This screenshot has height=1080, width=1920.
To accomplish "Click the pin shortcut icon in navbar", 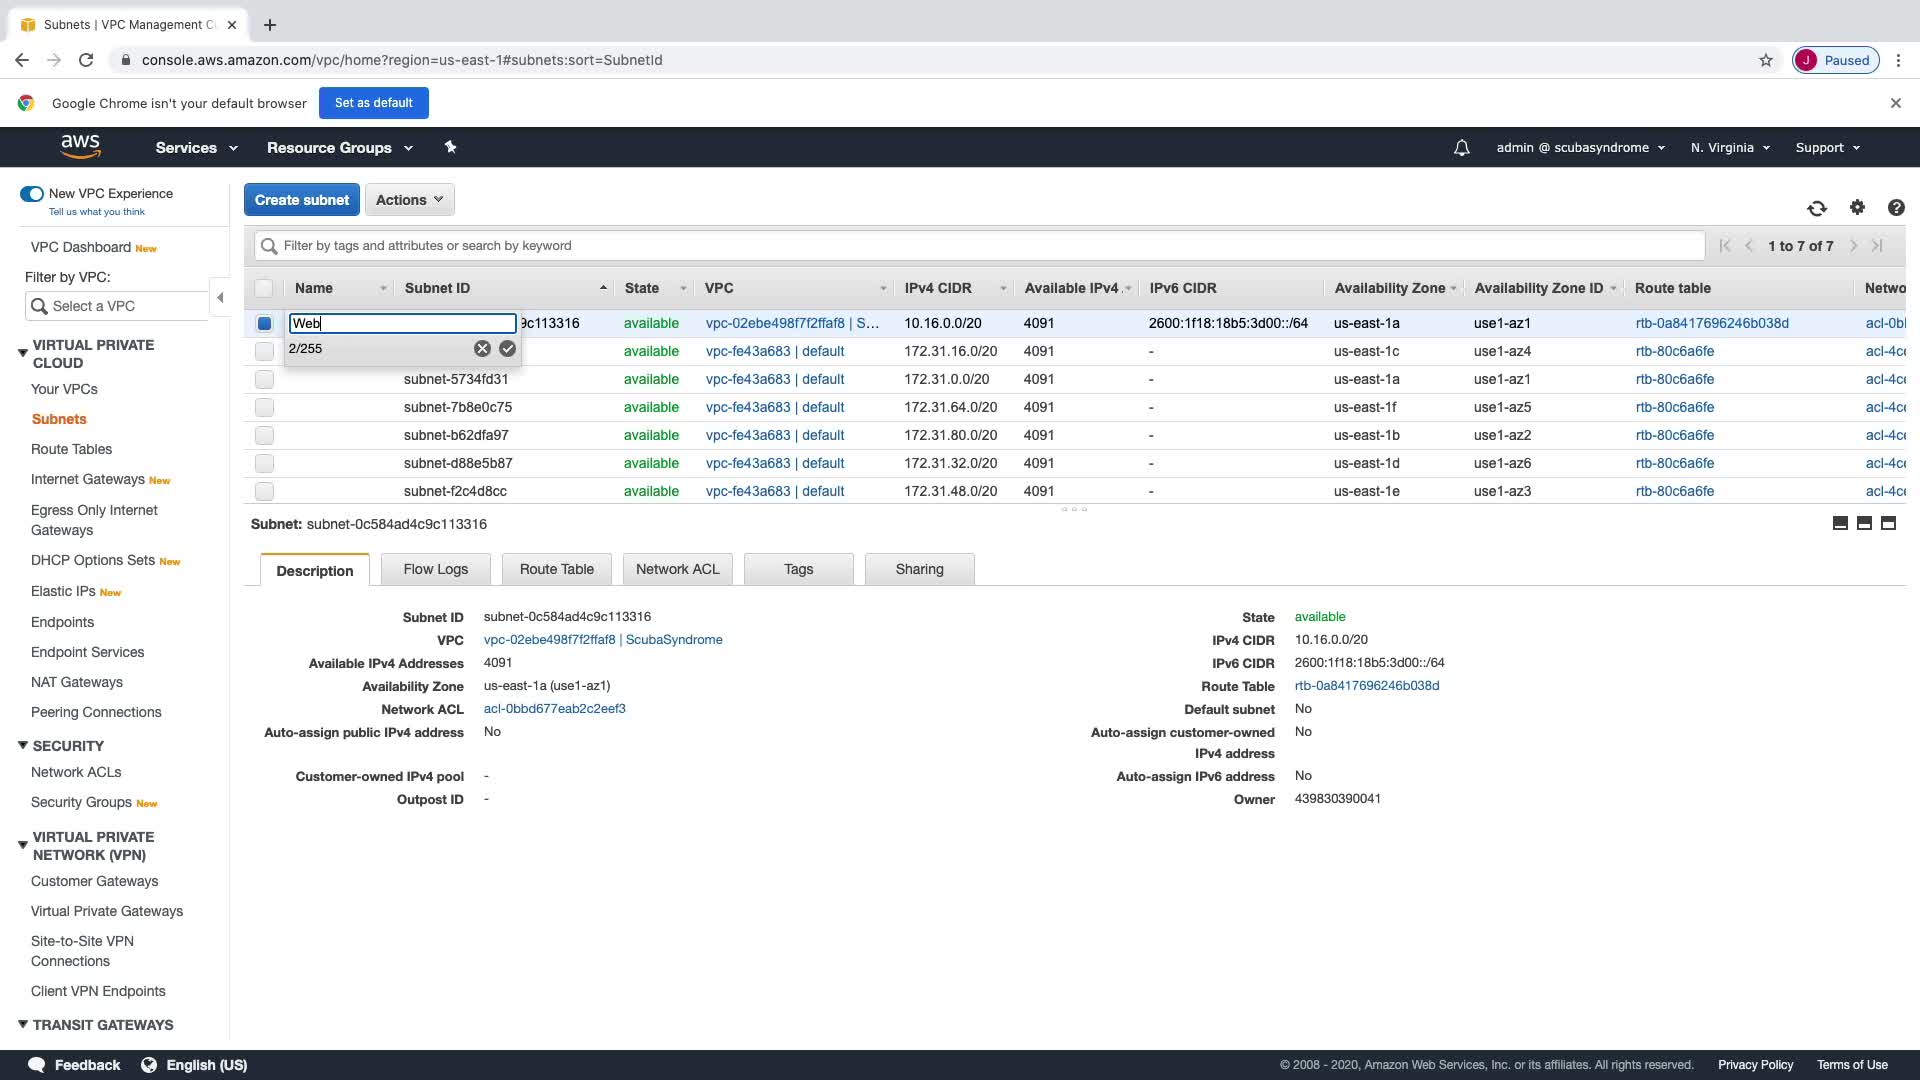I will coord(450,147).
